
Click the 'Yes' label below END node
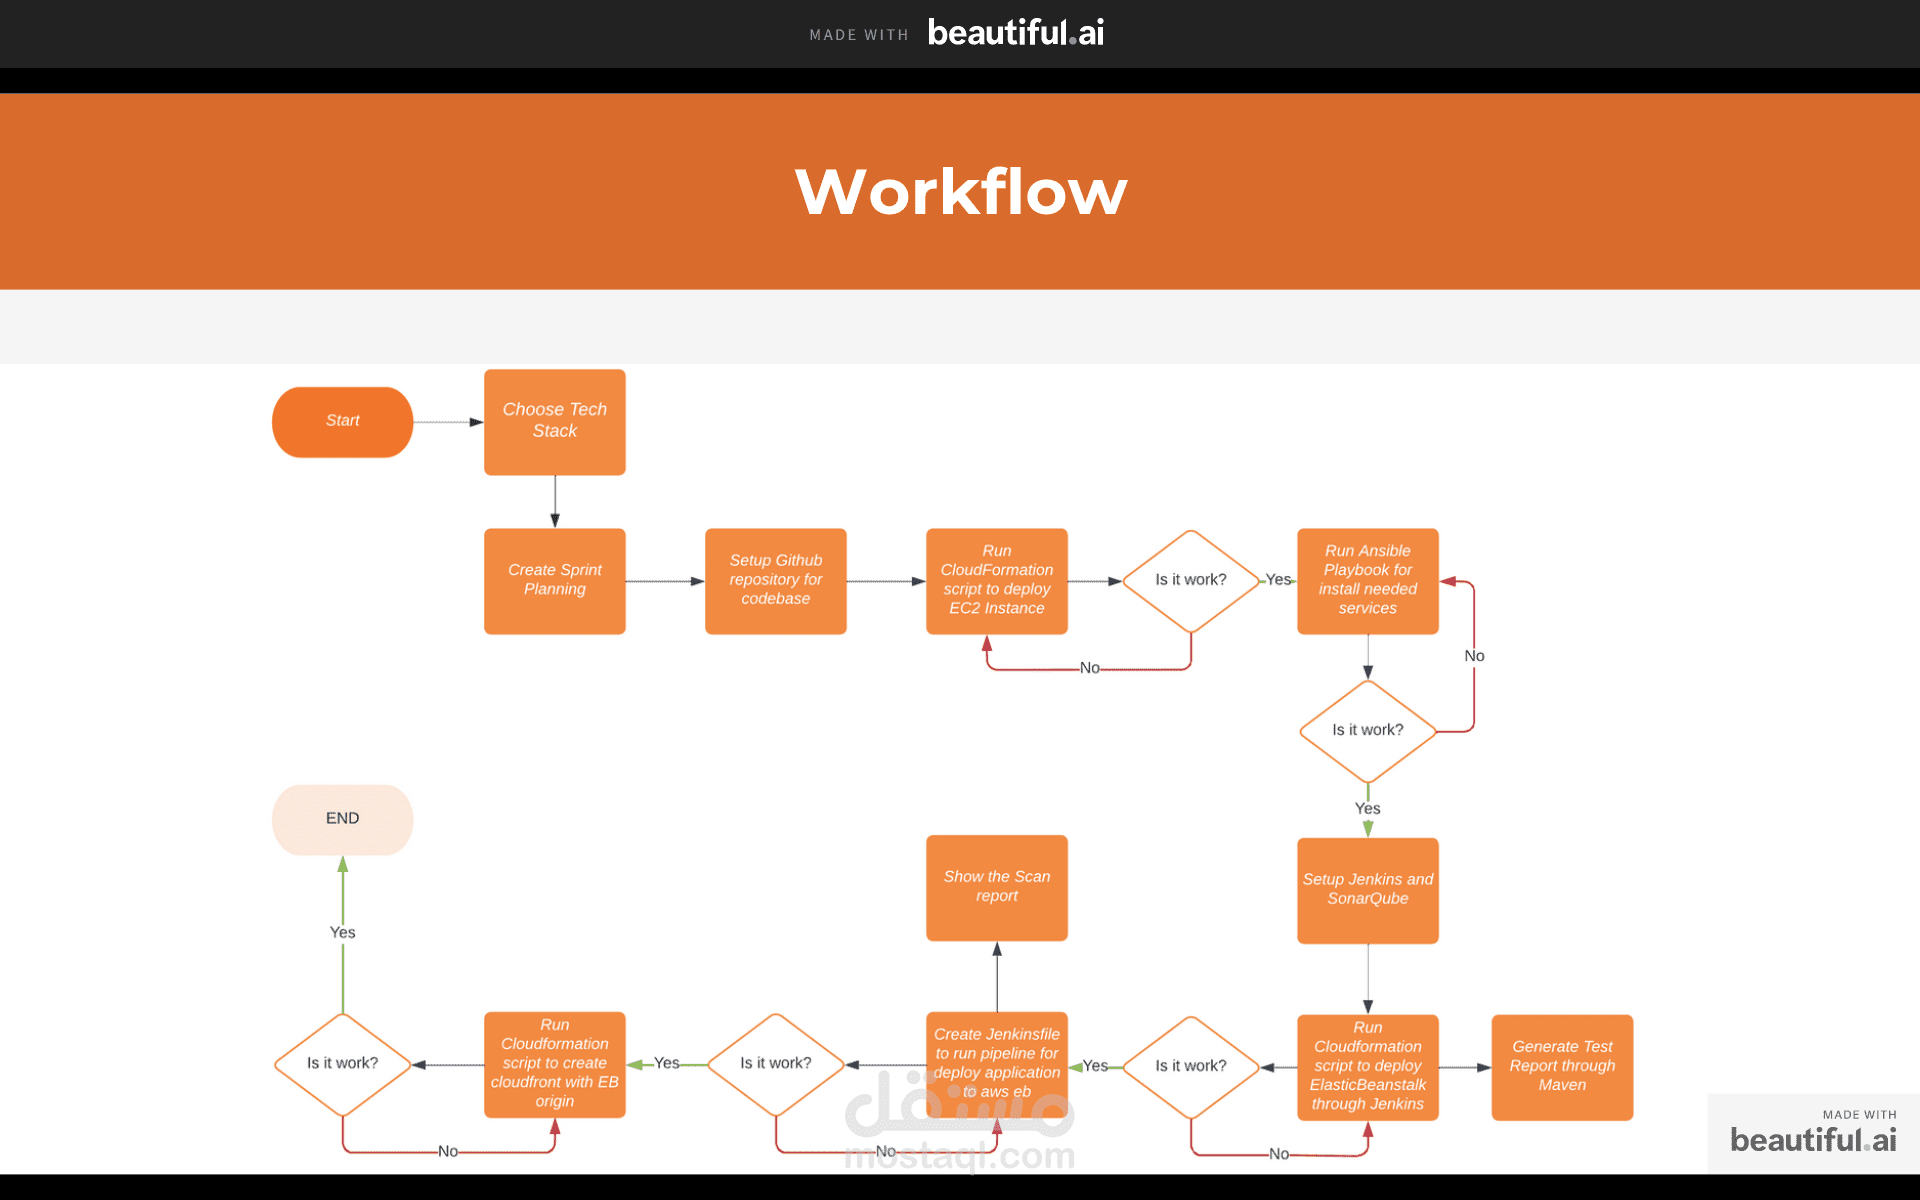342,932
